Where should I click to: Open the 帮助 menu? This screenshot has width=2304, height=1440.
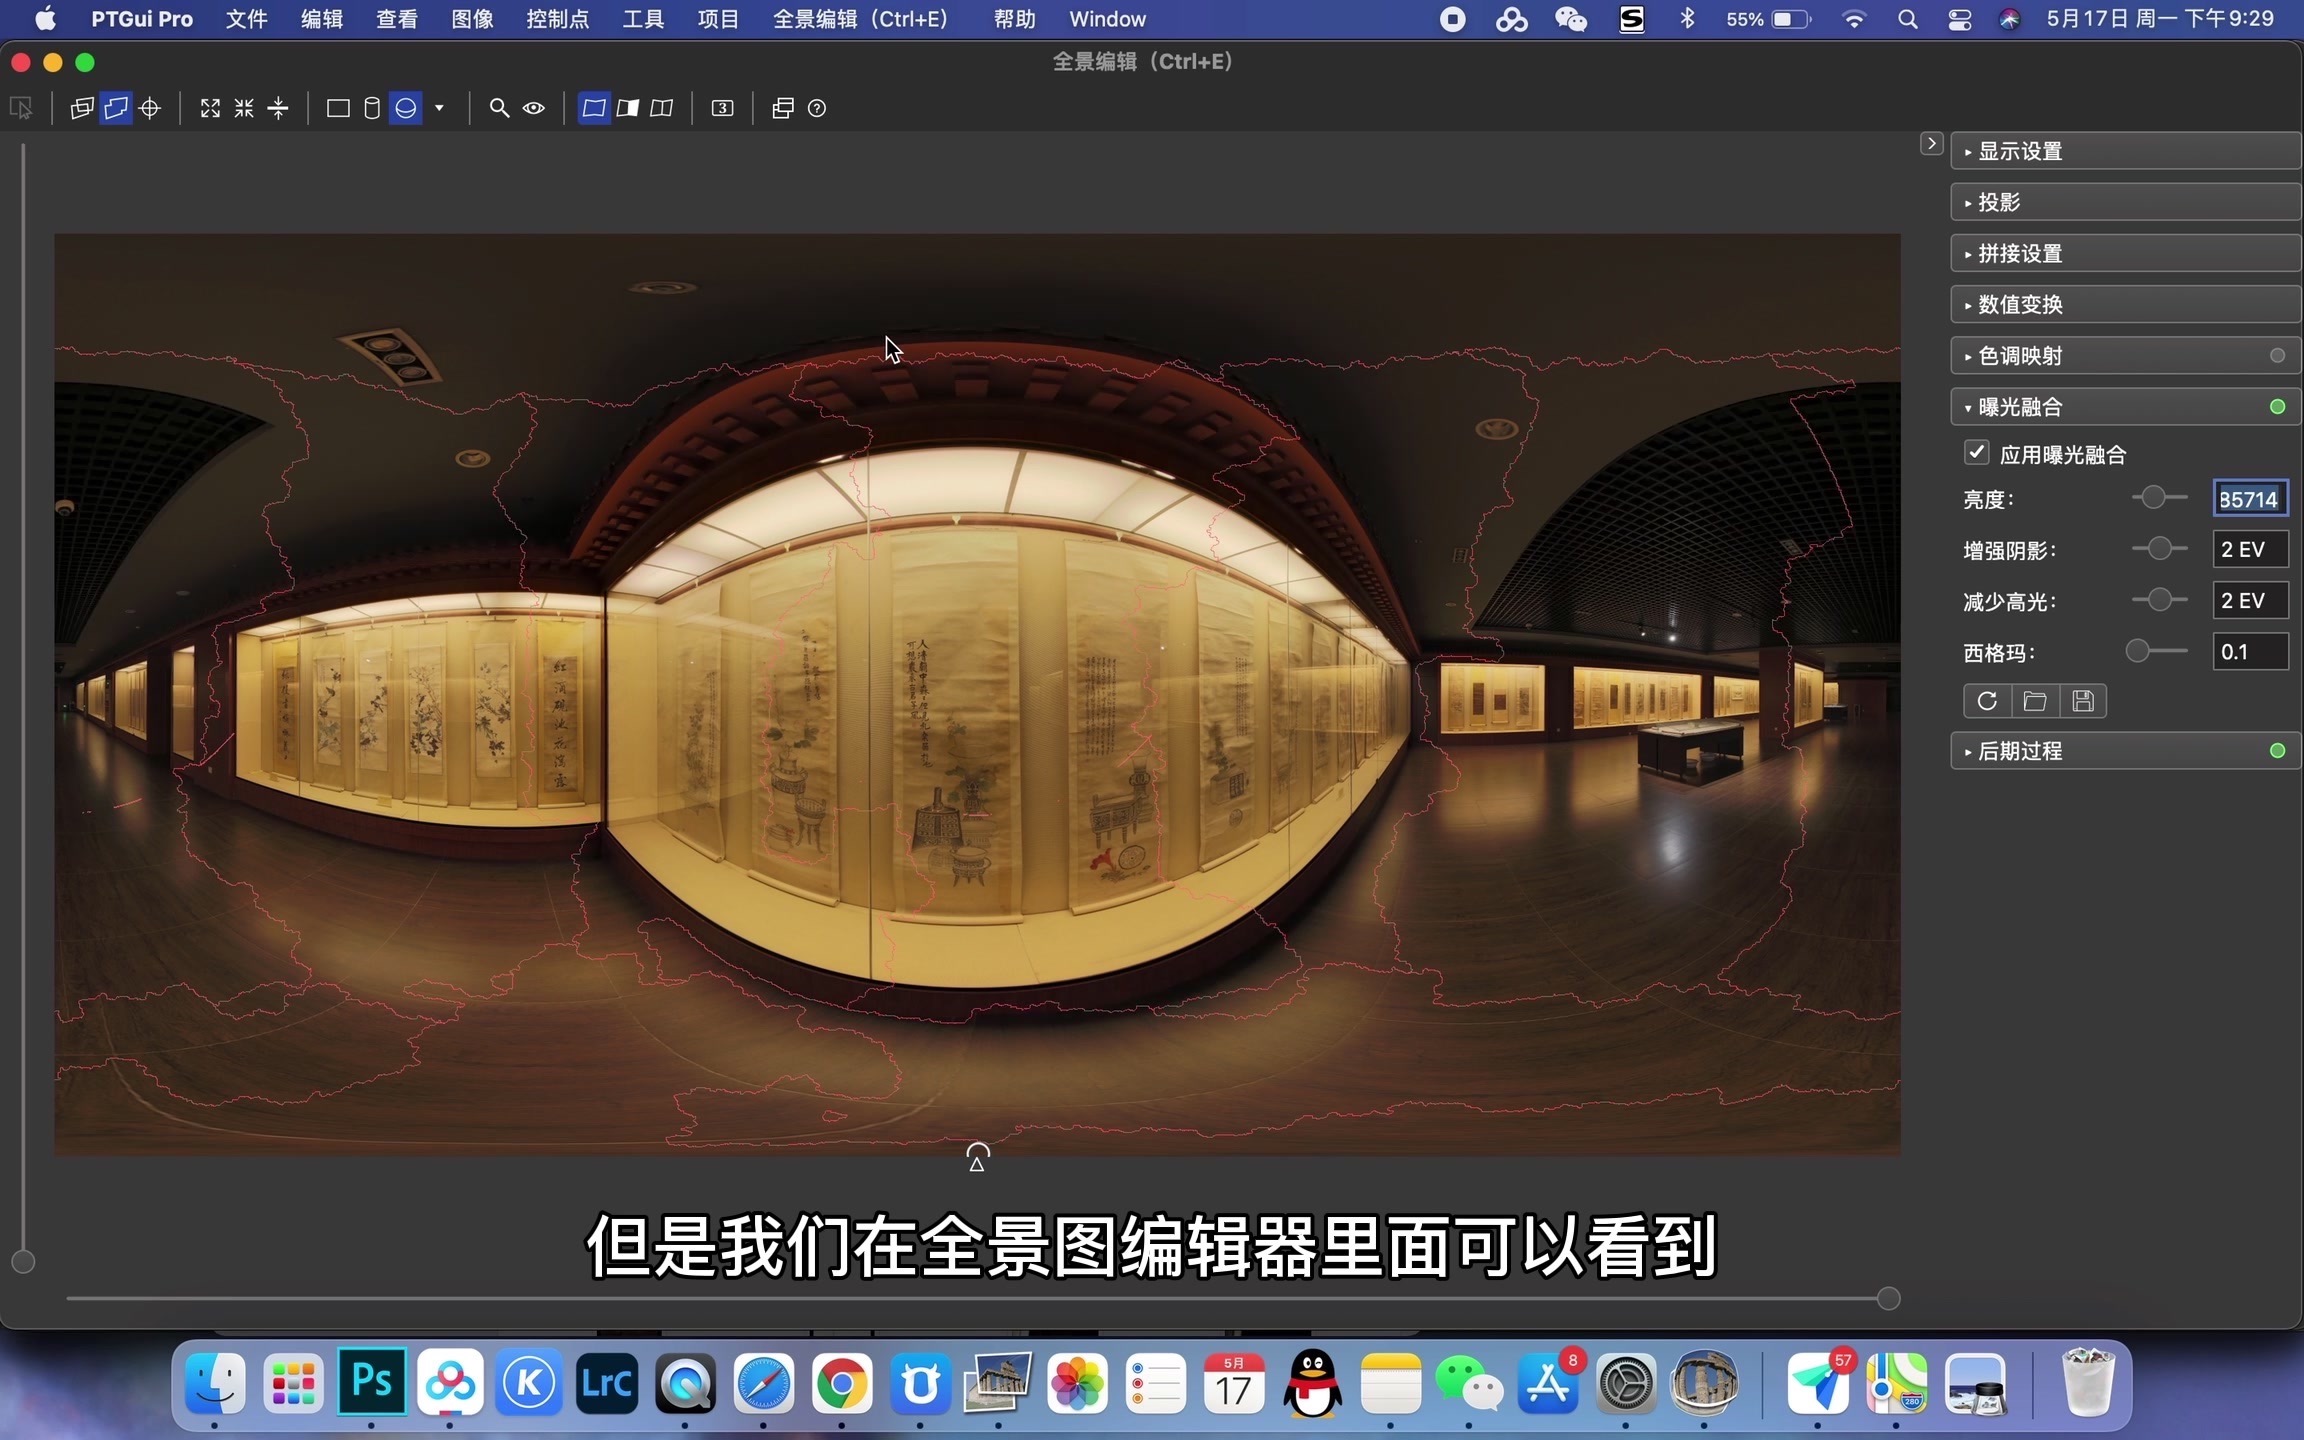[1014, 19]
